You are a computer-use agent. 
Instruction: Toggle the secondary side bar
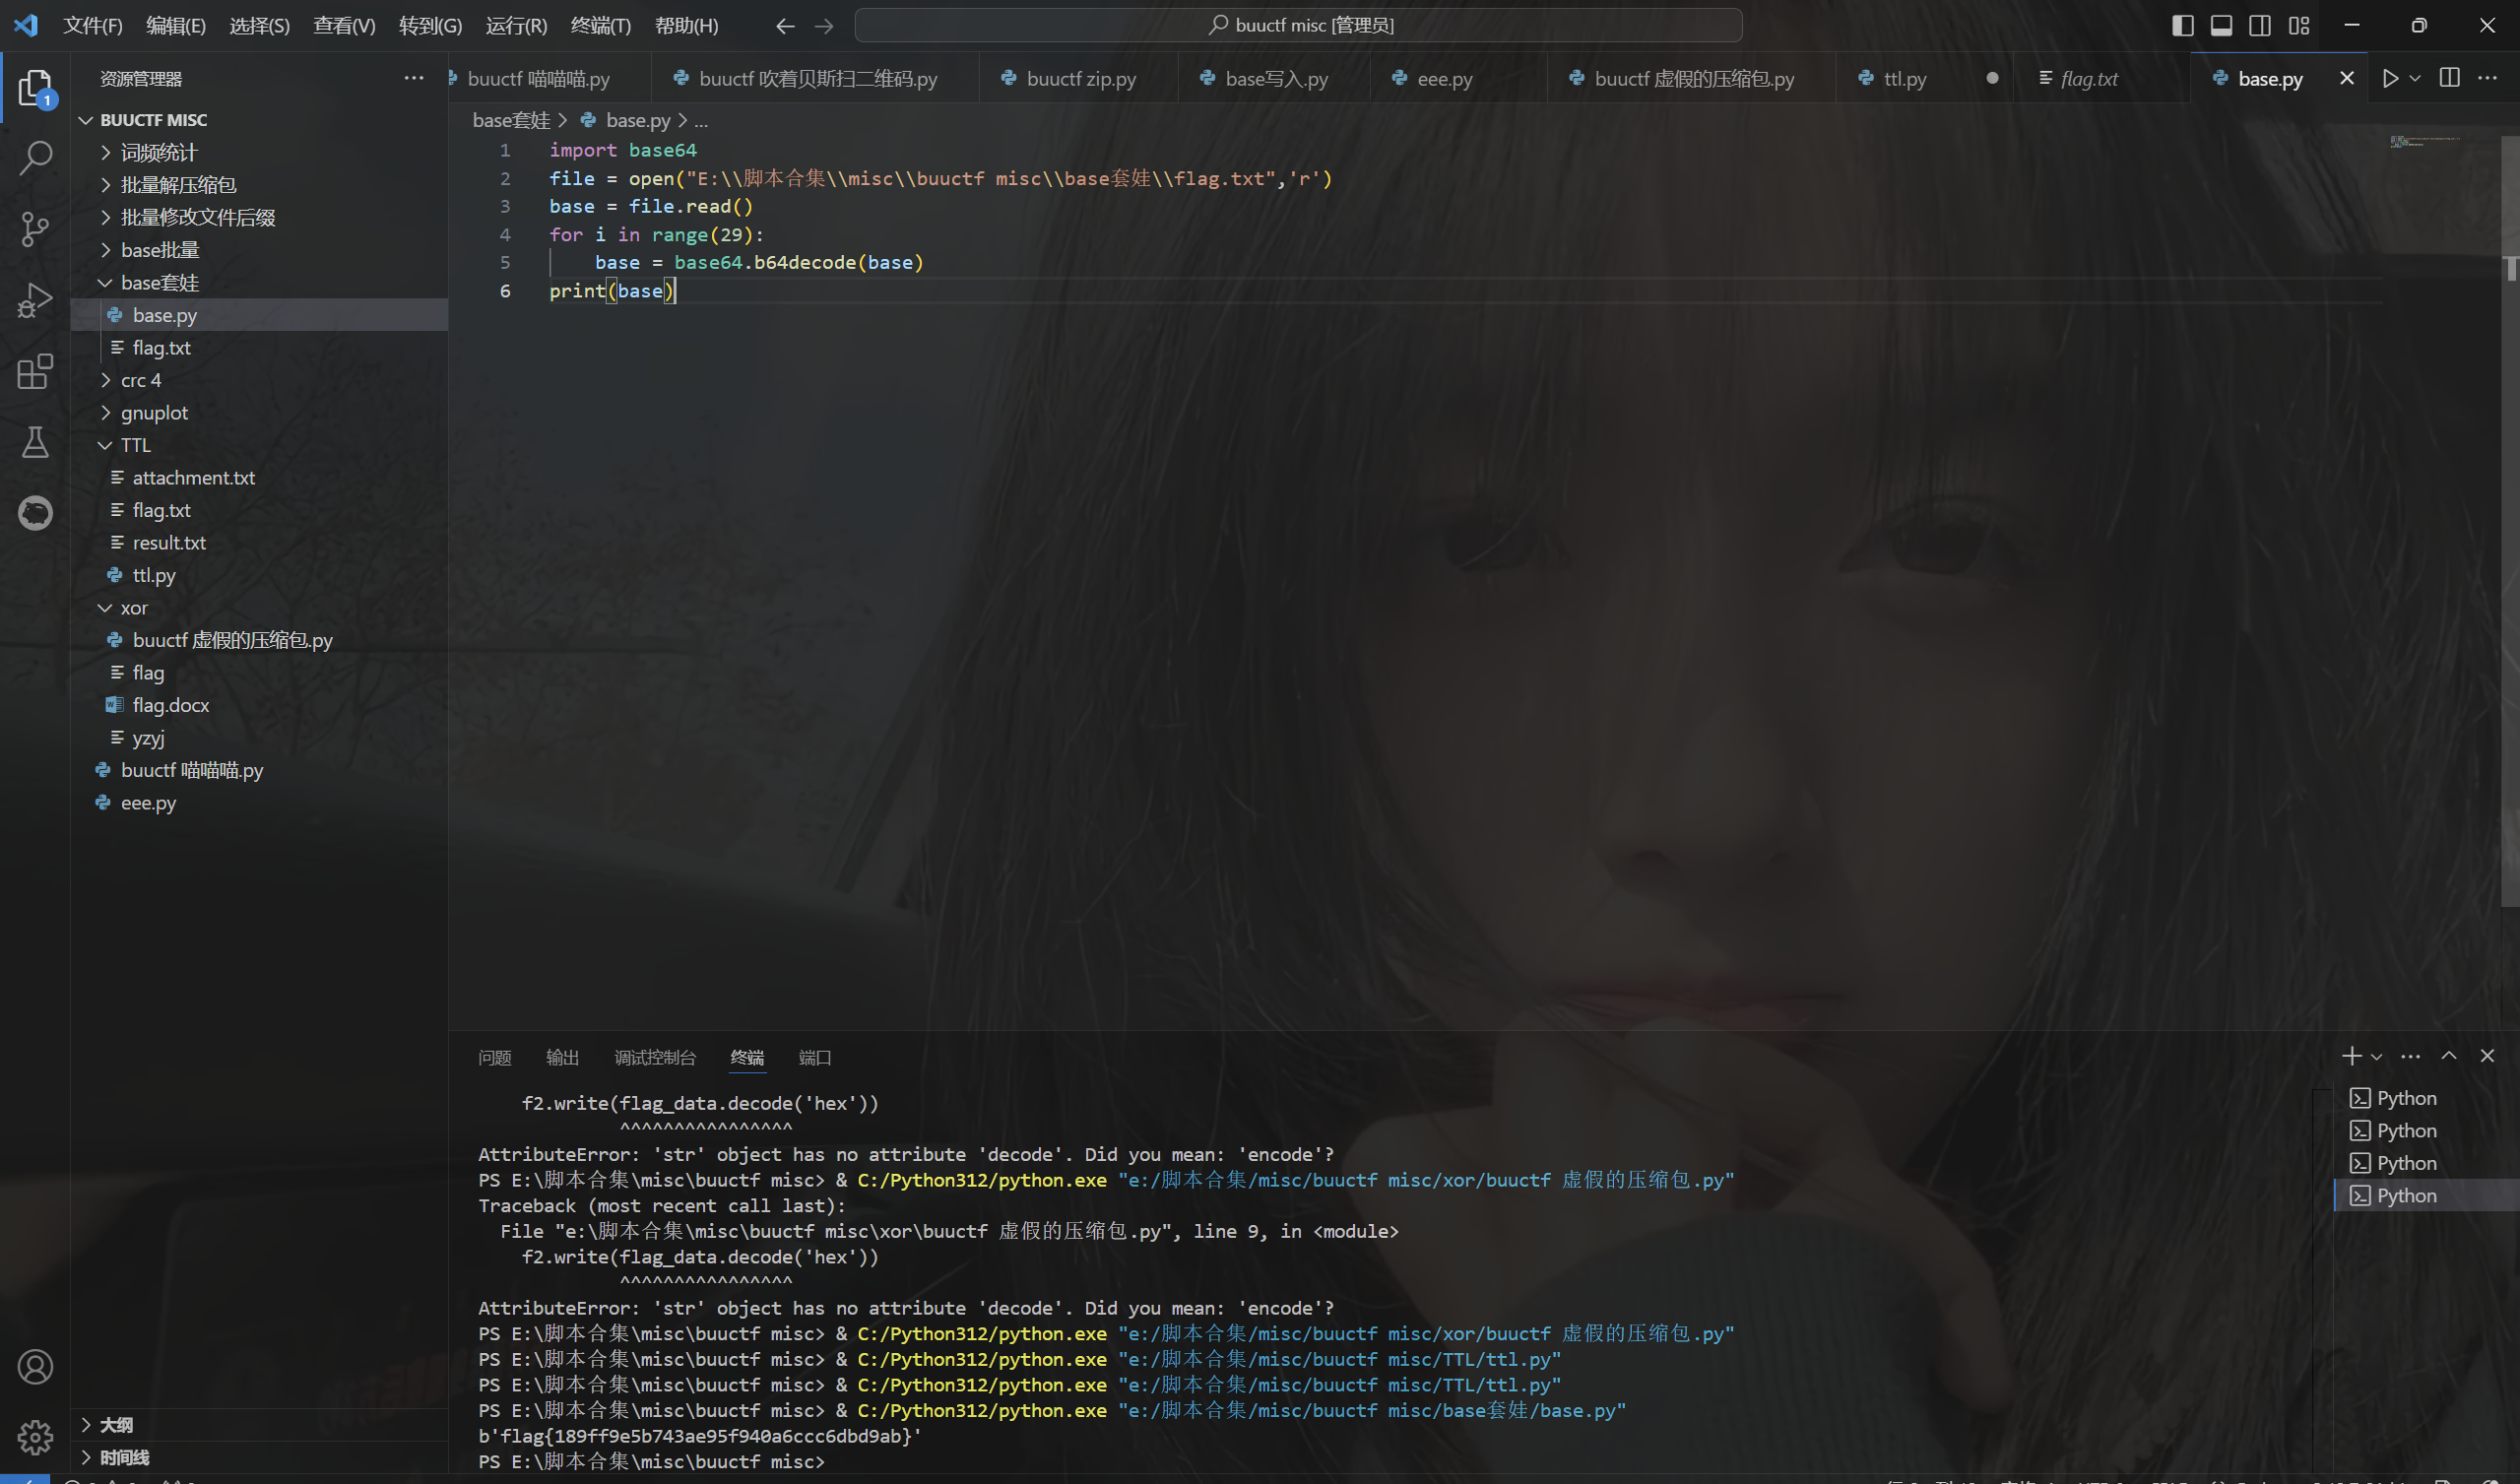2260,26
